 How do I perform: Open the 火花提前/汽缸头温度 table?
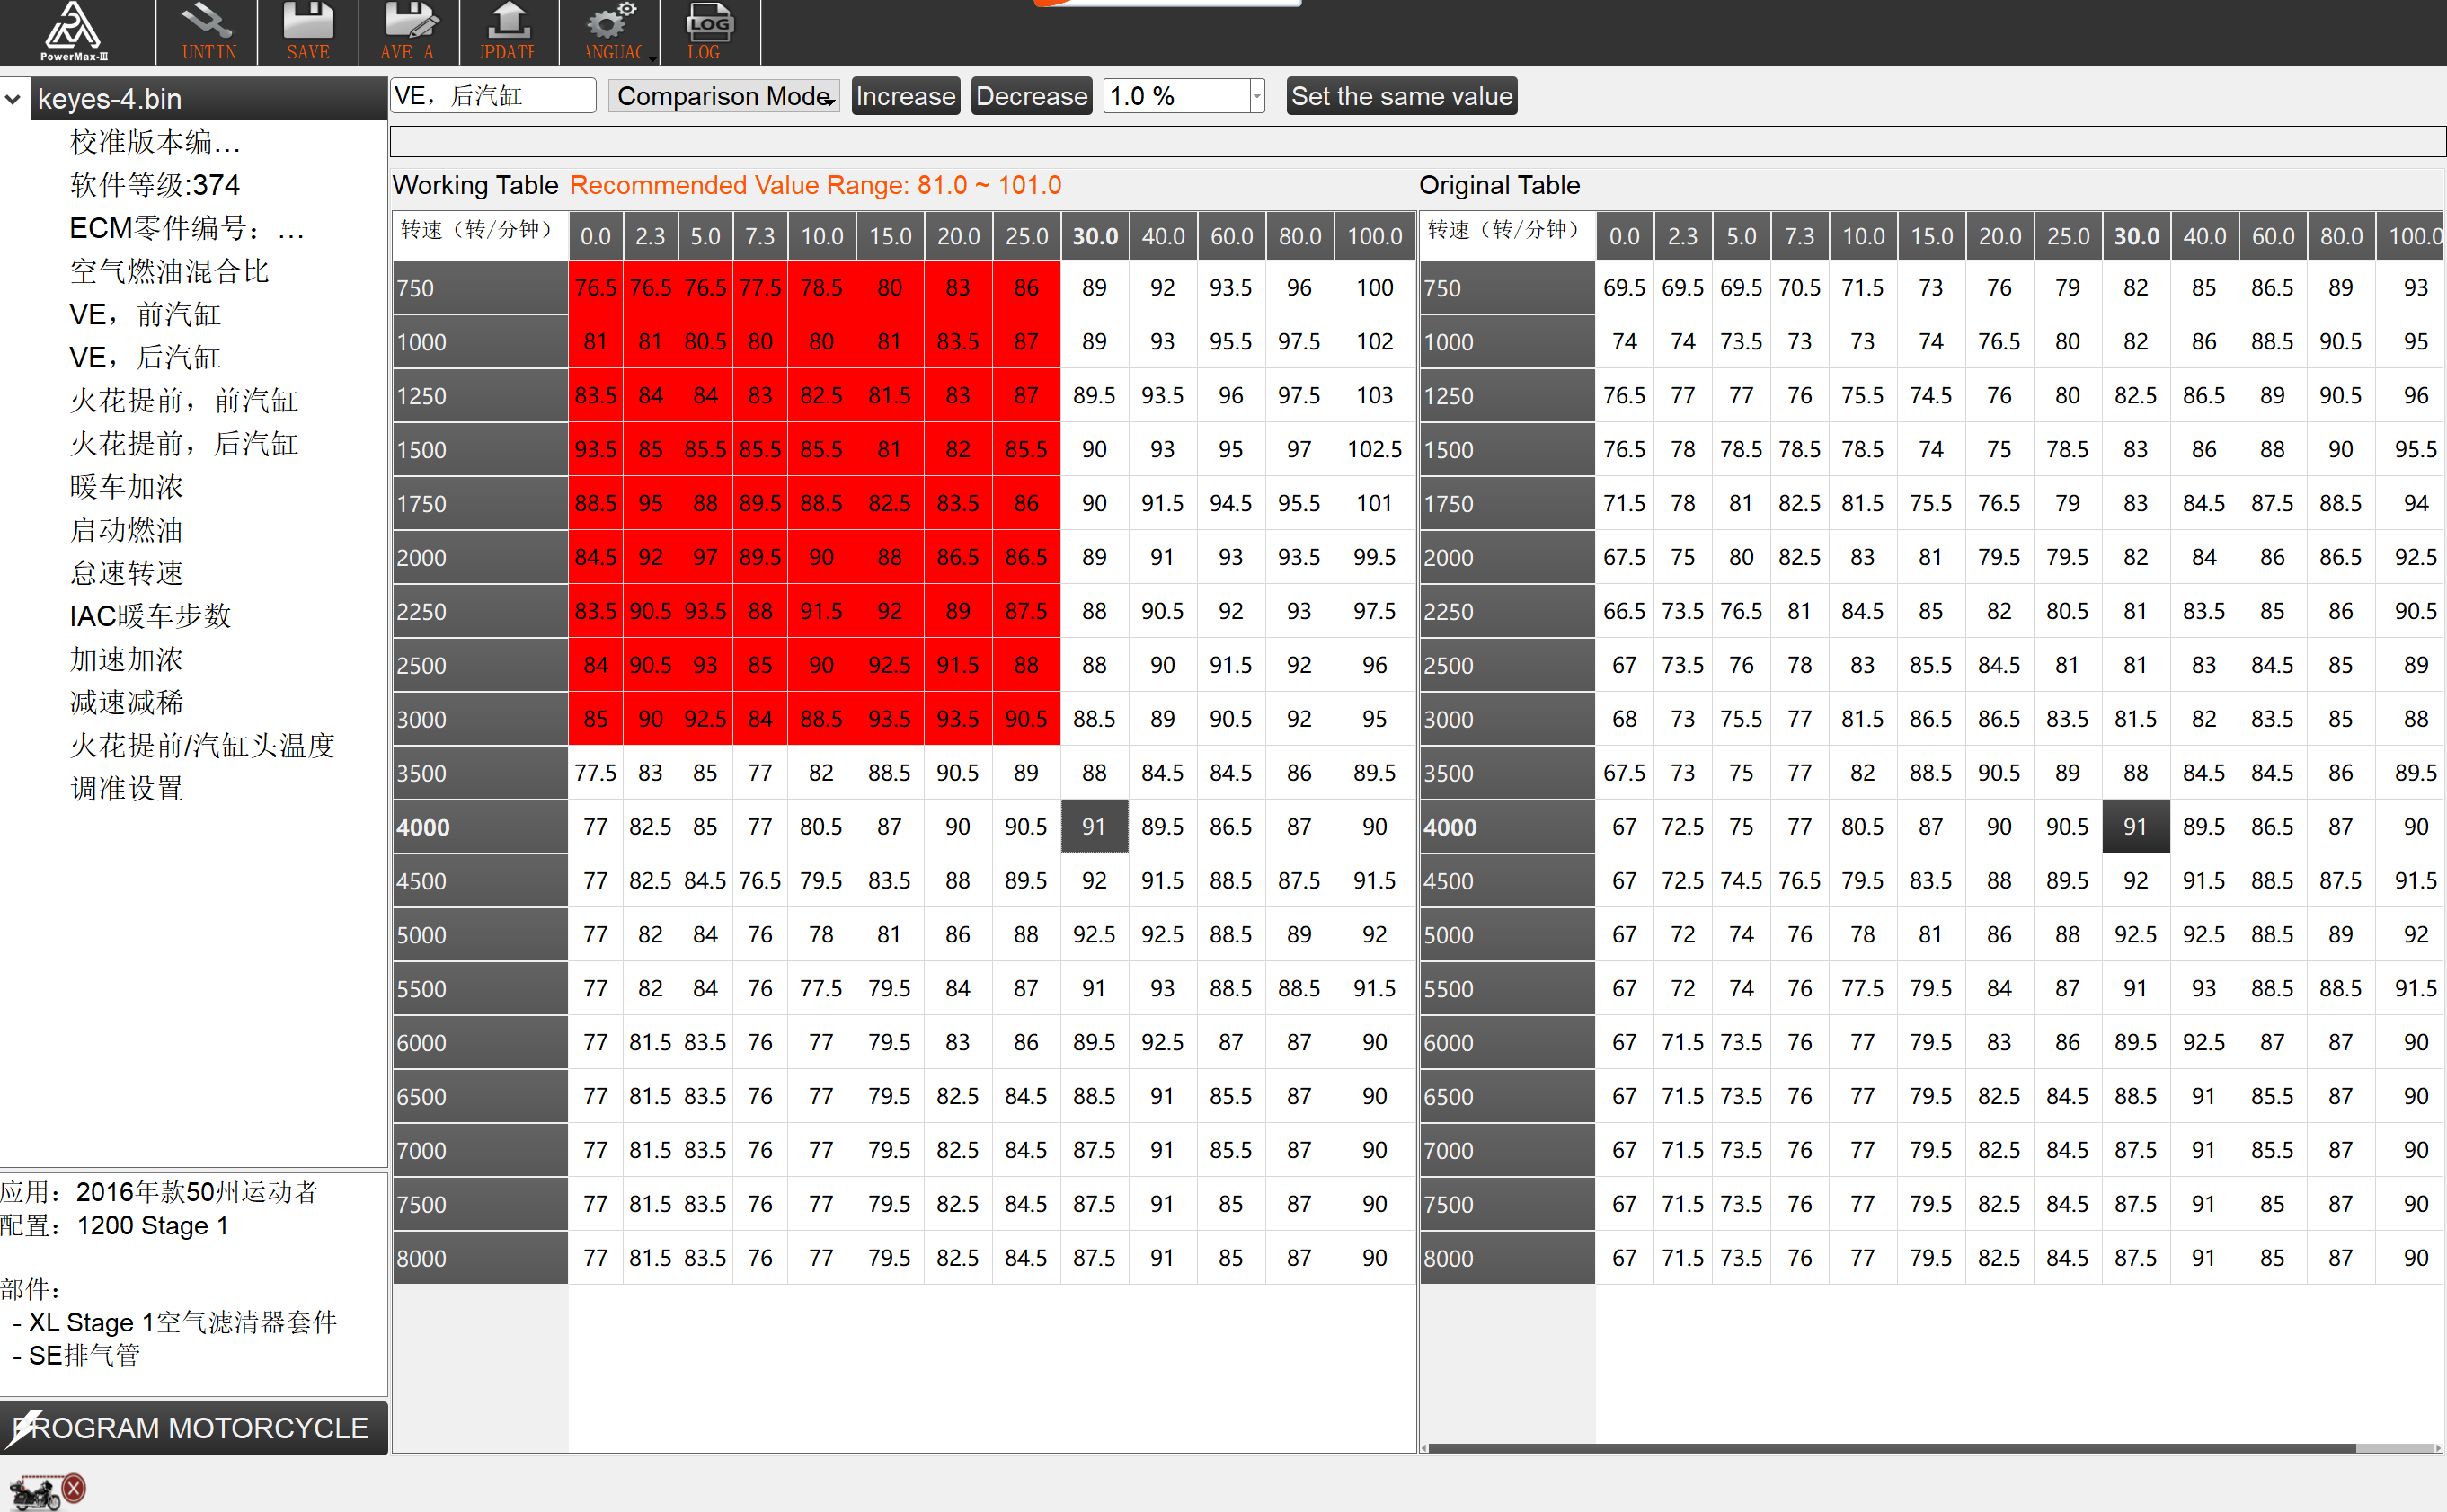[202, 746]
